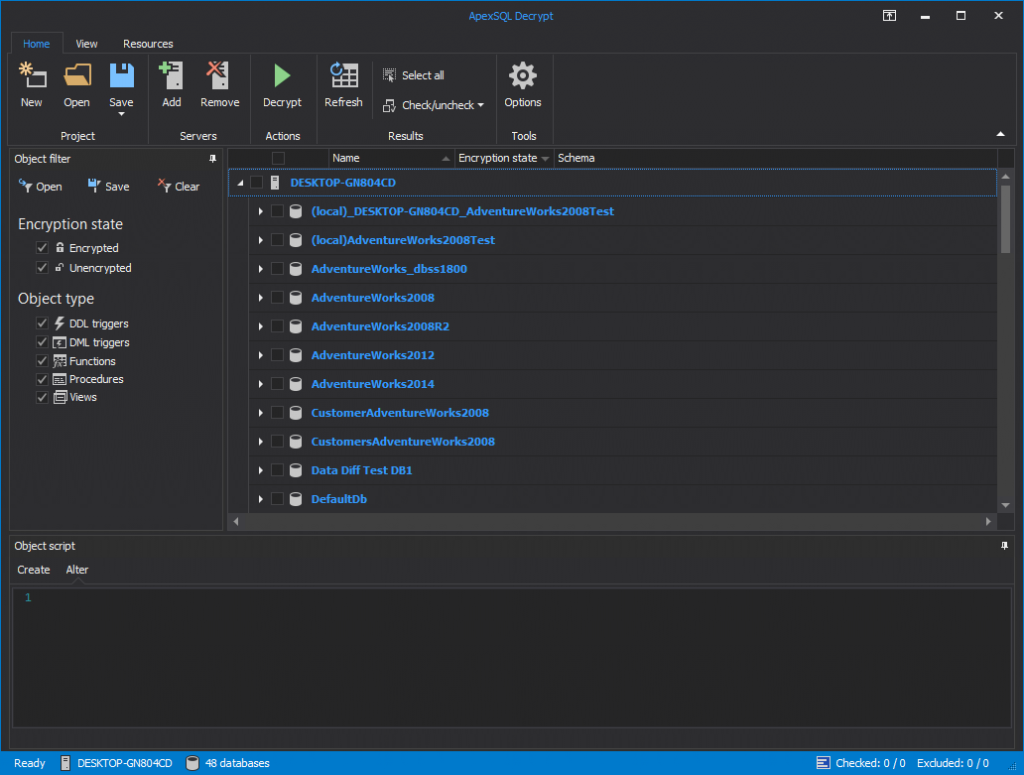Uncheck the Encrypted state filter
Viewport: 1024px width, 775px height.
(x=42, y=248)
